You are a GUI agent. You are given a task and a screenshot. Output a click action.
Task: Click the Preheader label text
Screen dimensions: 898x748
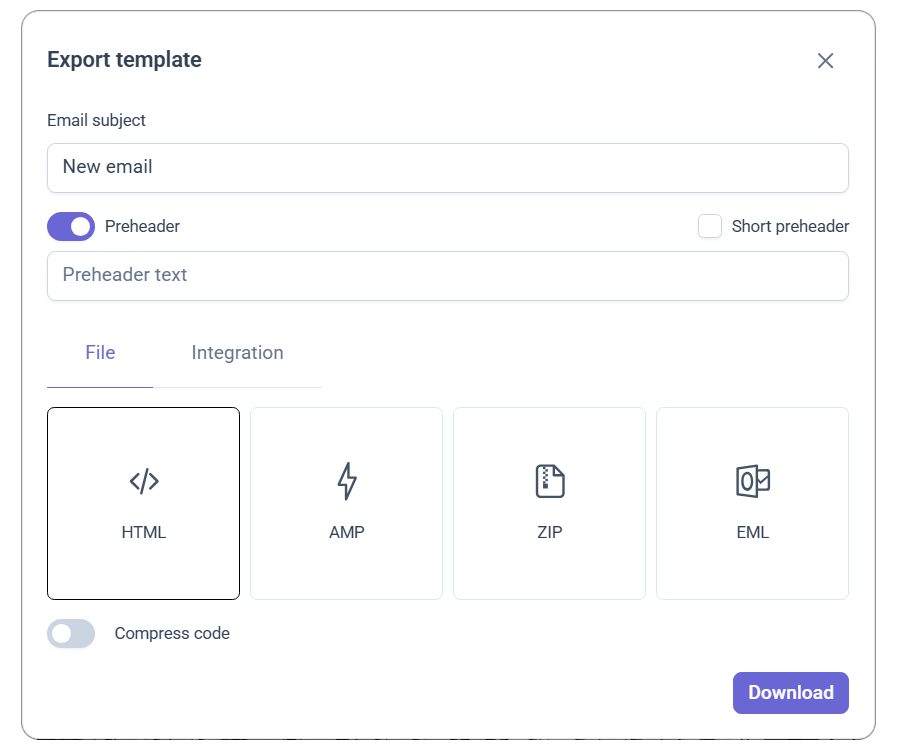tap(142, 226)
